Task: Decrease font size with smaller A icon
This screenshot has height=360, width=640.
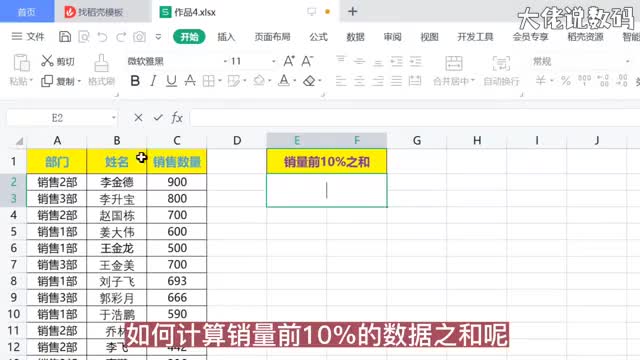Action: (x=307, y=61)
